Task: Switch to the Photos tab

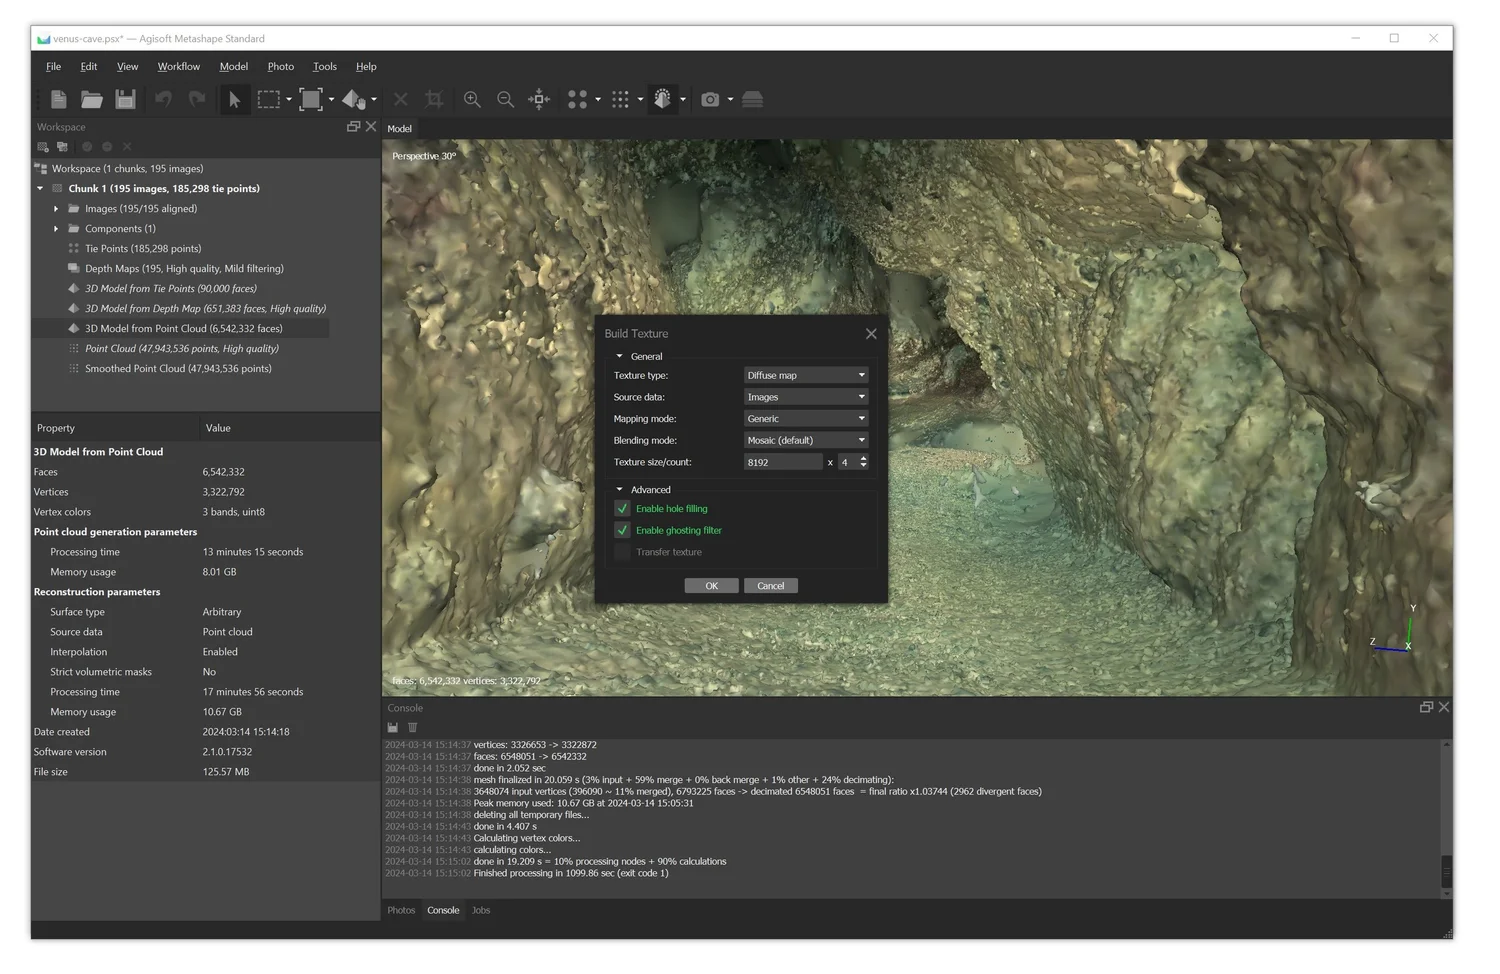Action: (401, 910)
